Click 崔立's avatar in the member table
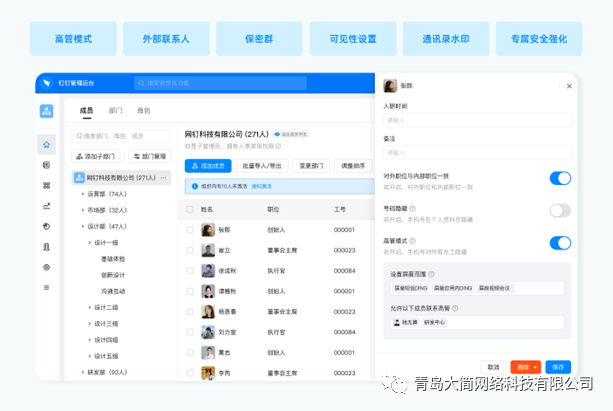 tap(208, 250)
